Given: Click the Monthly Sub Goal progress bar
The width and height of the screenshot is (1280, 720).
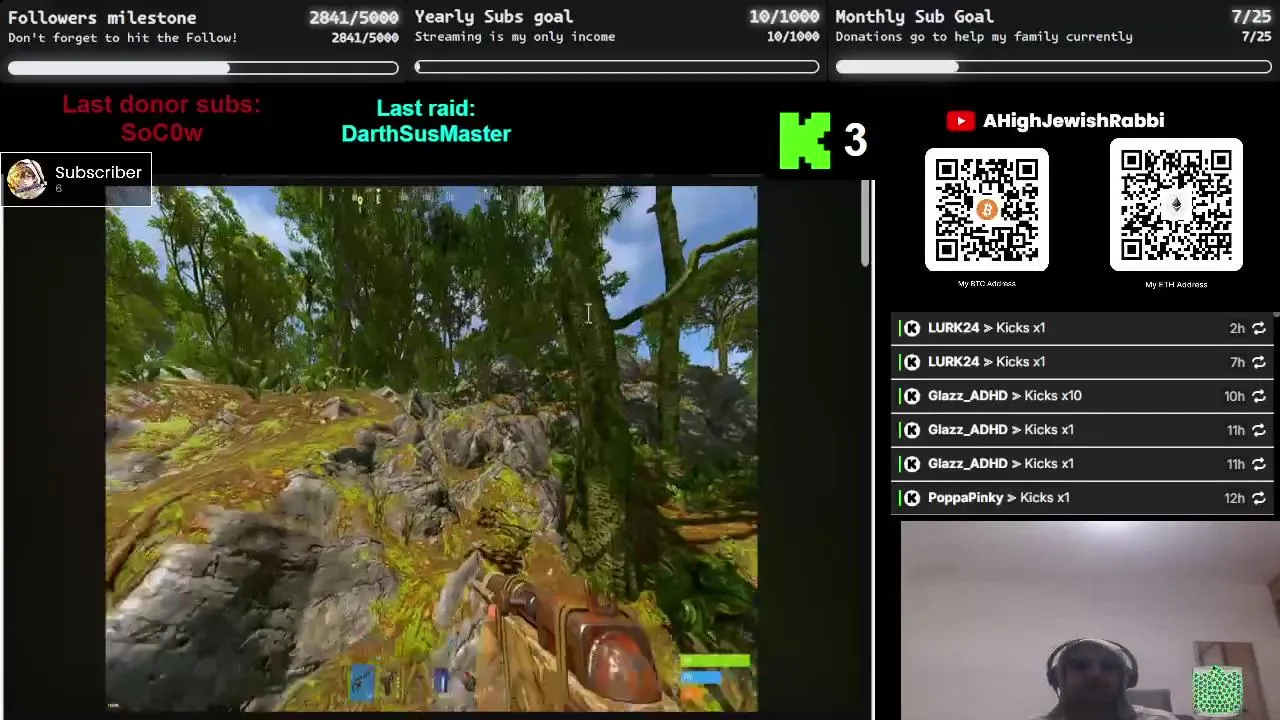Looking at the screenshot, I should [1053, 67].
